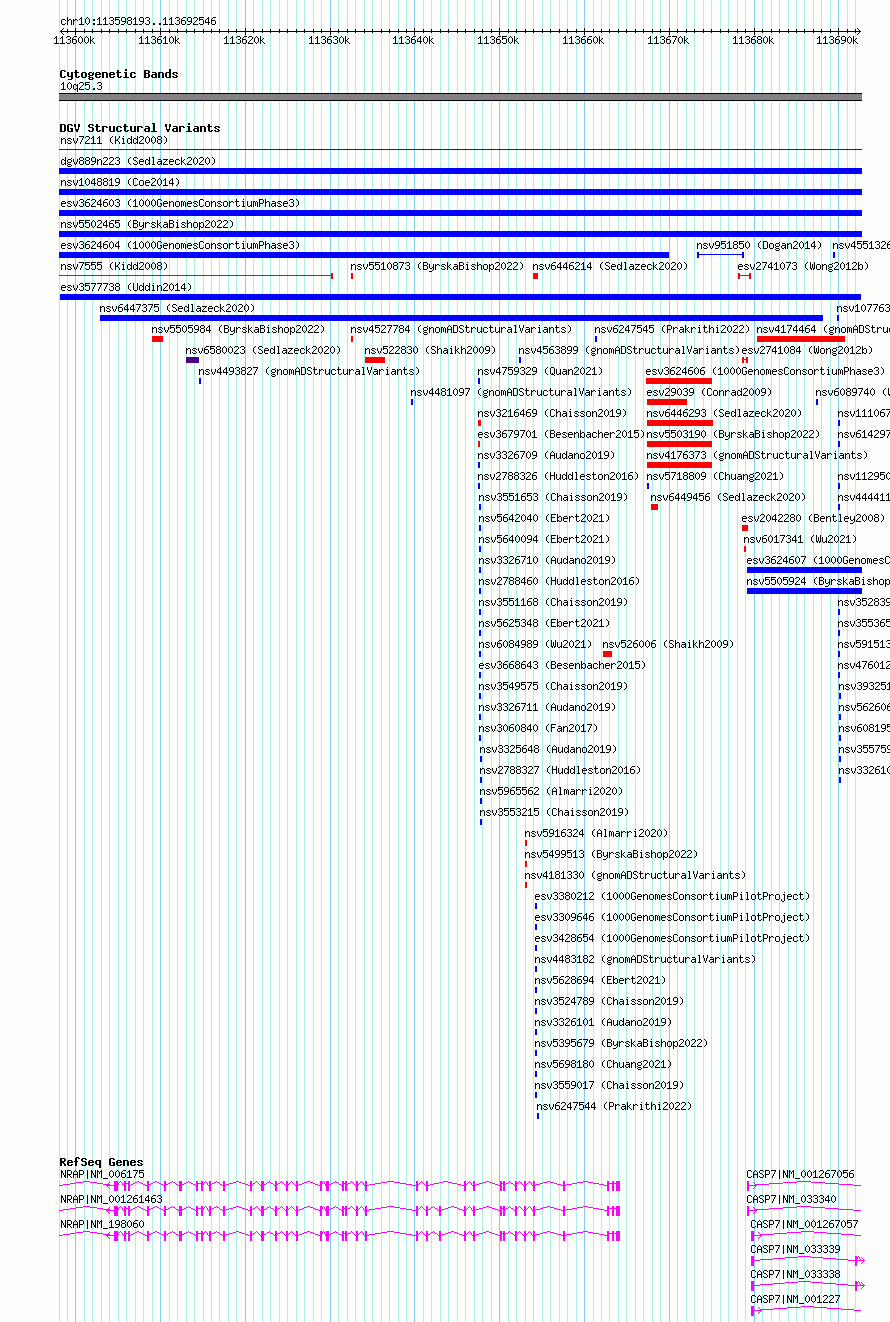Open nsv4563899 variant label

pyautogui.click(x=629, y=350)
